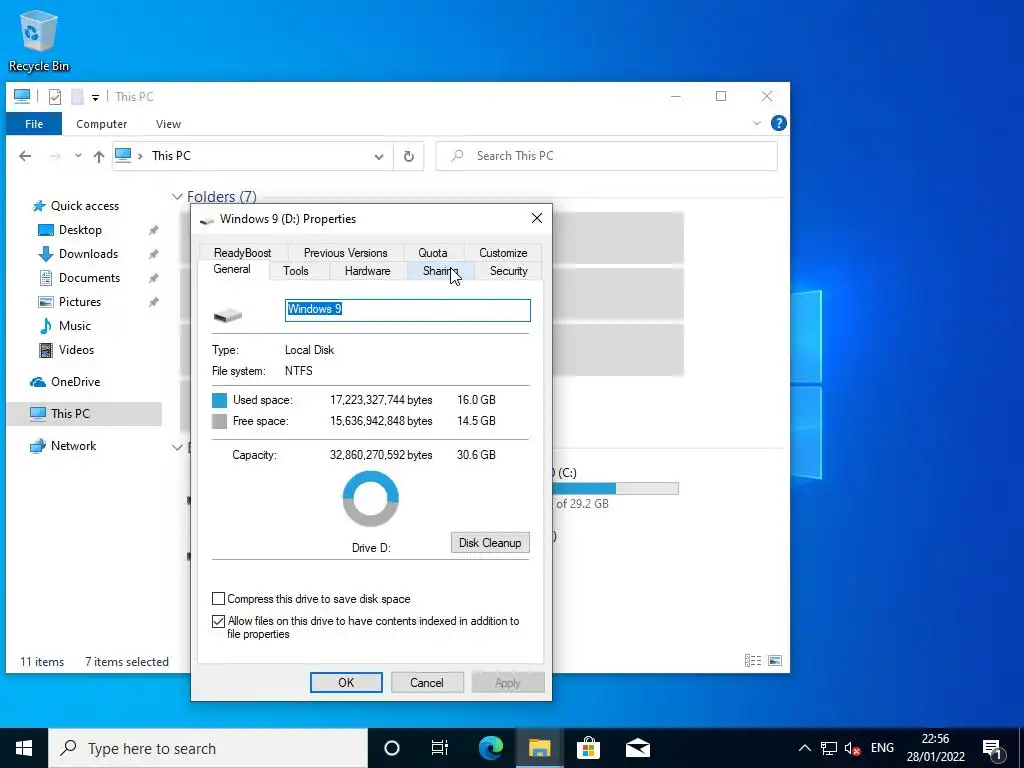Click the File Explorer taskbar icon
1024x768 pixels.
[539, 748]
